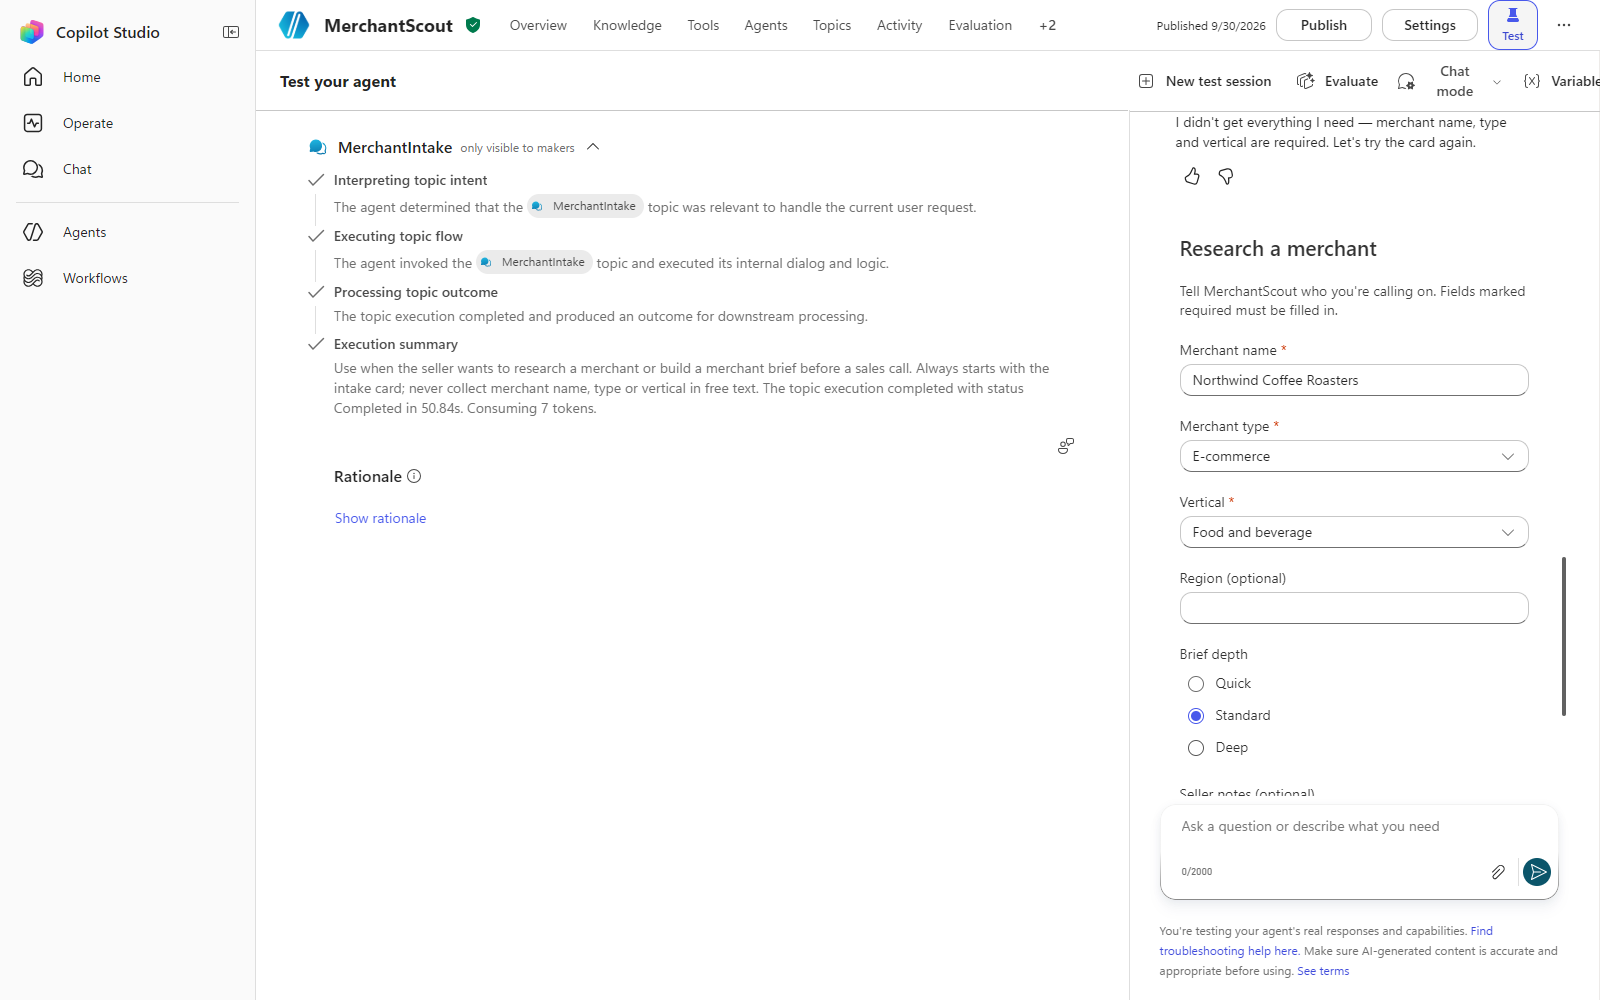This screenshot has height=1000, width=1600.
Task: Click the Show rationale link
Action: click(x=380, y=518)
